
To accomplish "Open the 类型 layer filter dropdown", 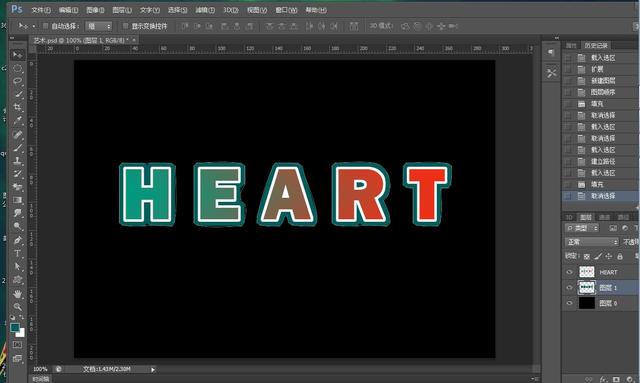I will [x=582, y=228].
